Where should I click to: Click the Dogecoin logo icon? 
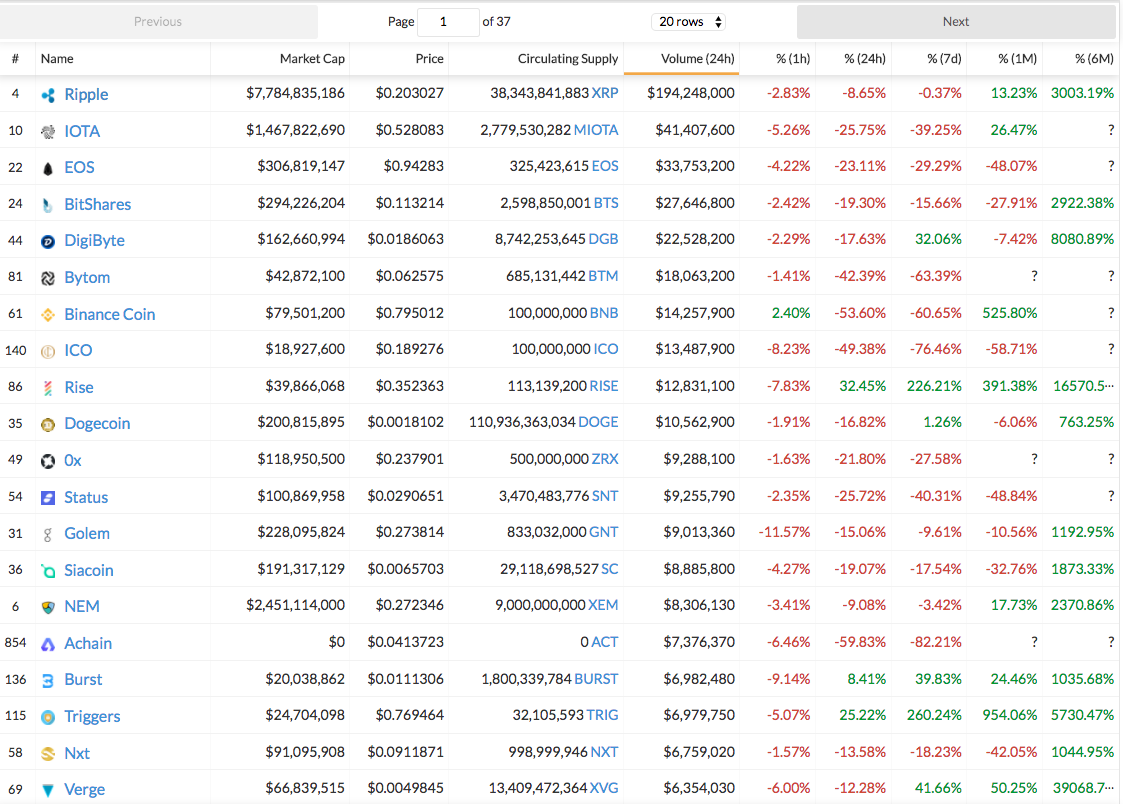click(48, 425)
